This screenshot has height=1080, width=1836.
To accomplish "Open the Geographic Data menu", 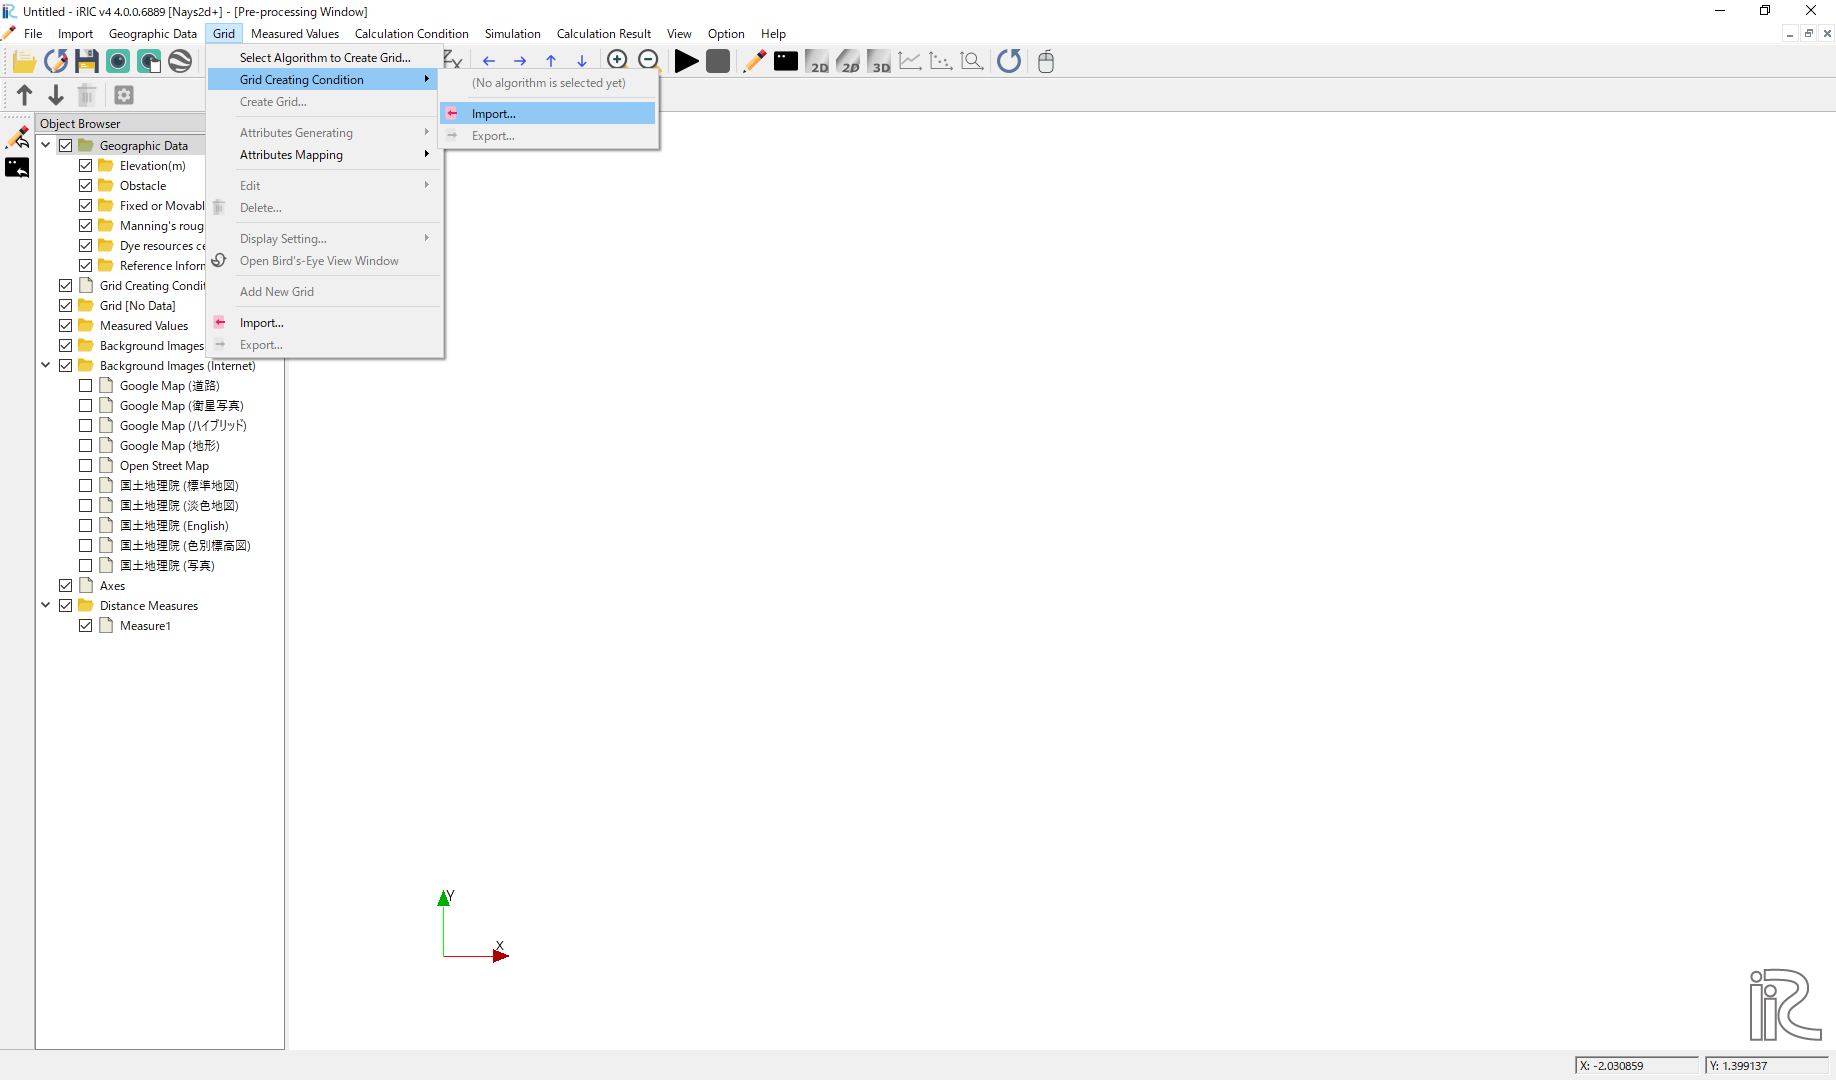I will pyautogui.click(x=153, y=34).
